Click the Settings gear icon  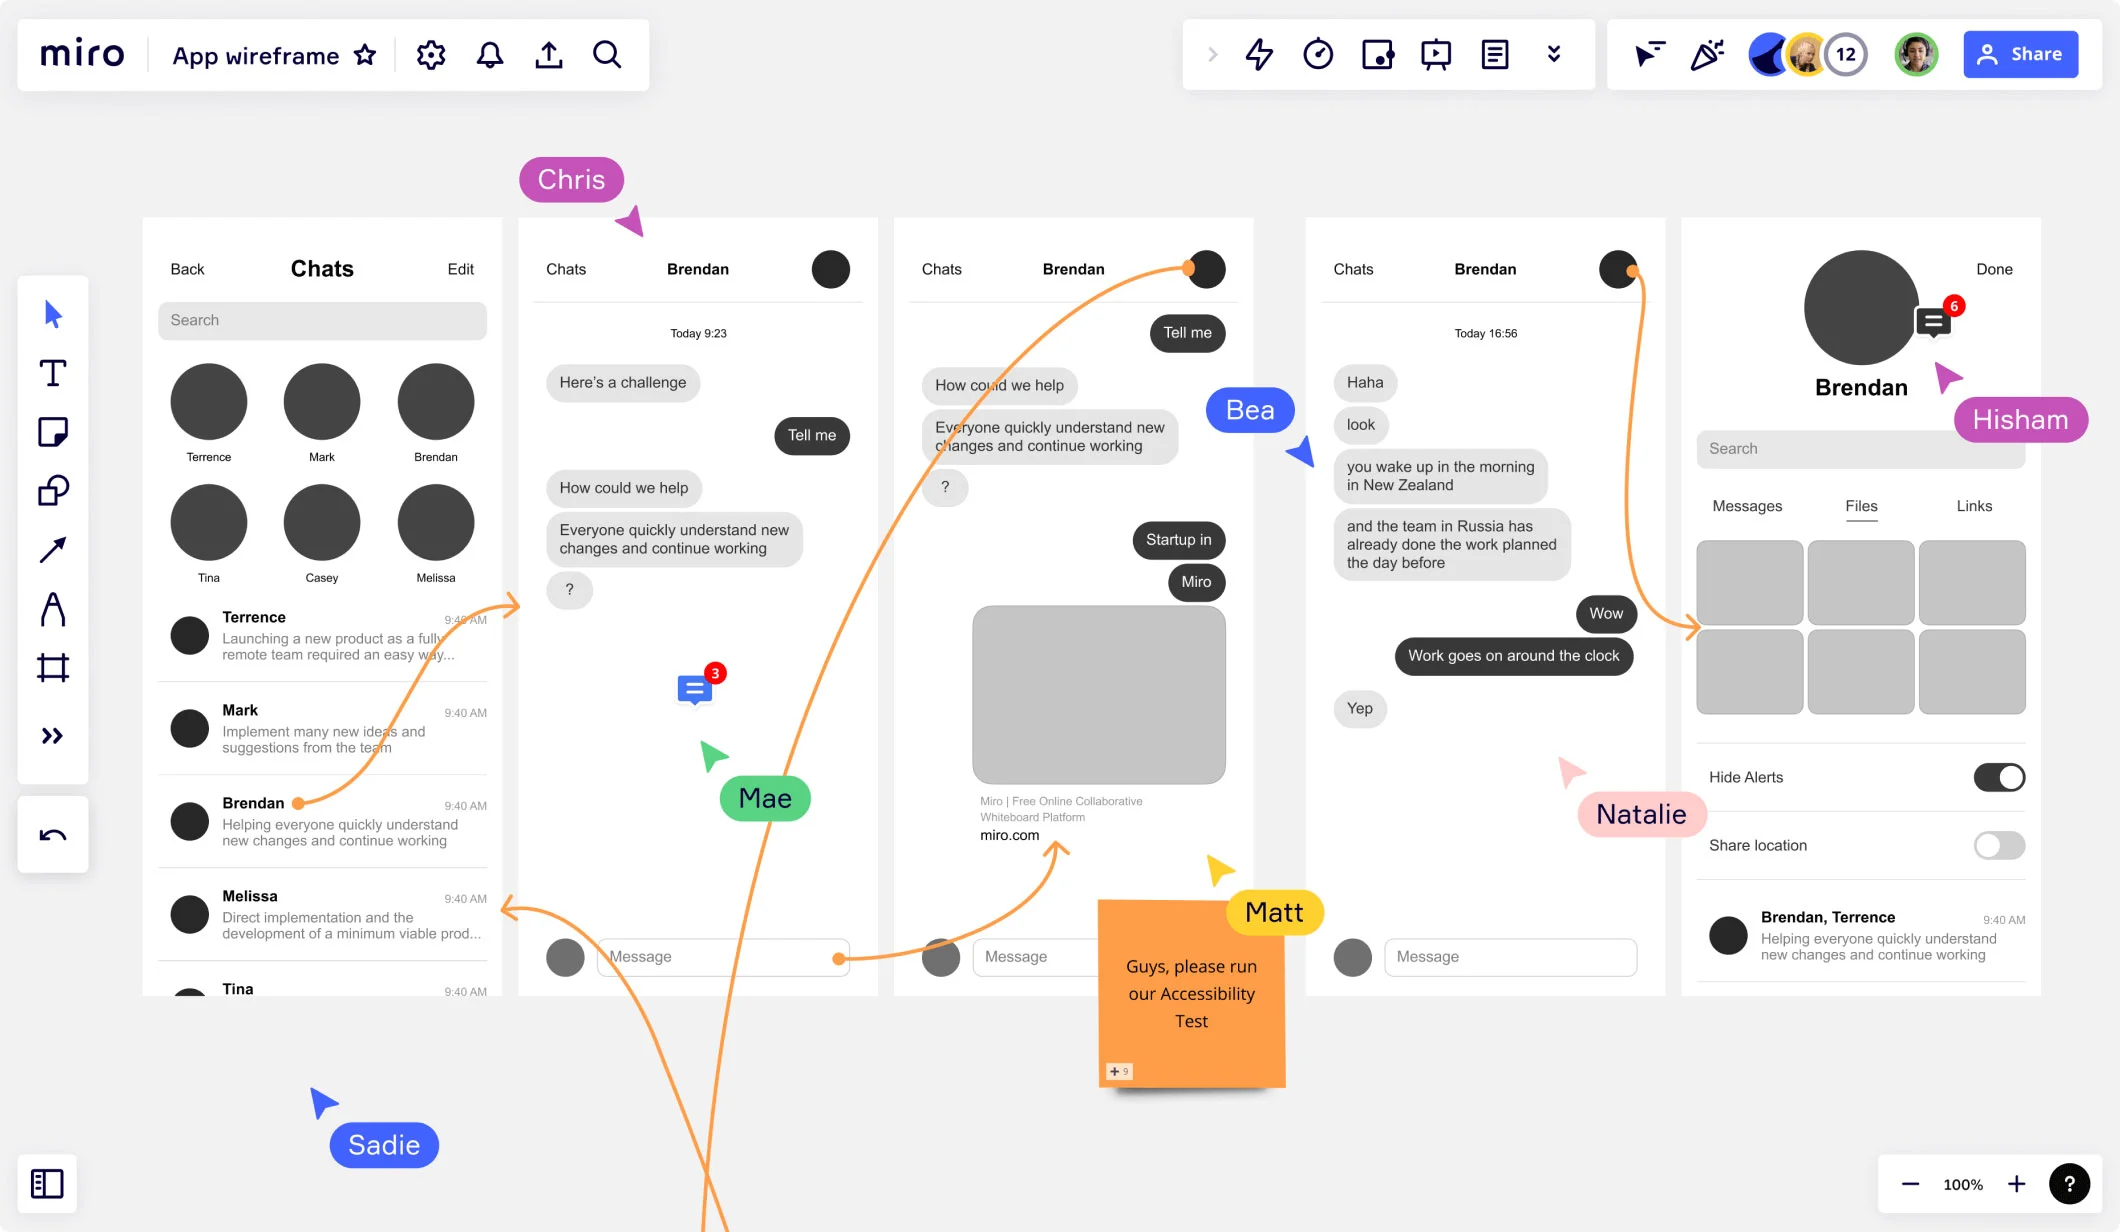pos(431,54)
